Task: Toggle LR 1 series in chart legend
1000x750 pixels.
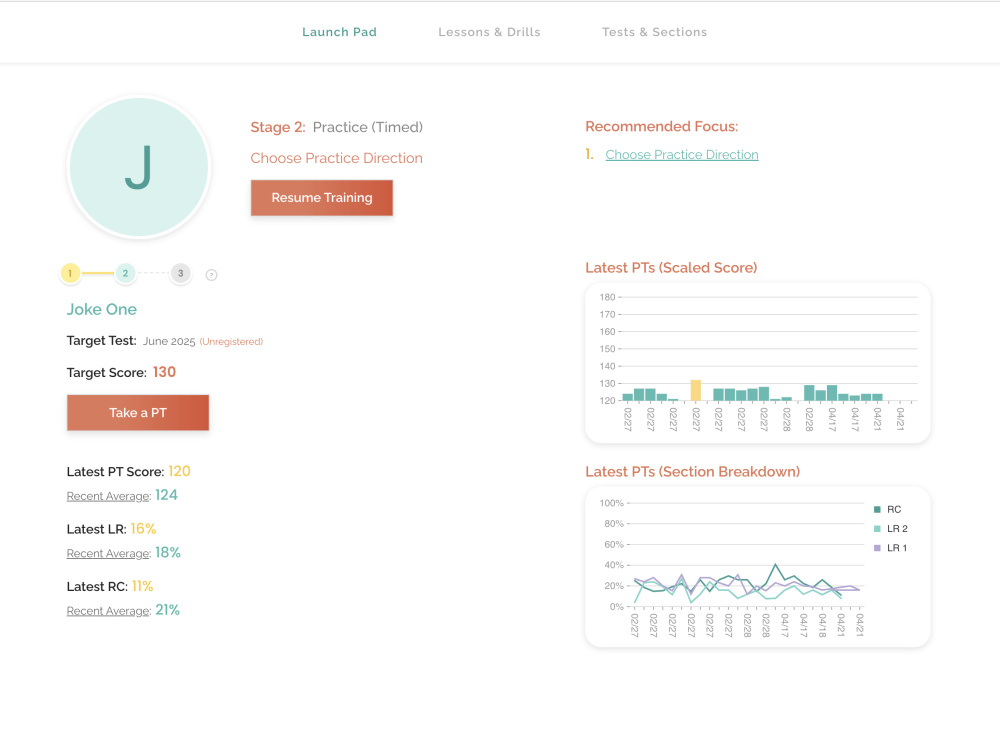Action: (x=890, y=548)
